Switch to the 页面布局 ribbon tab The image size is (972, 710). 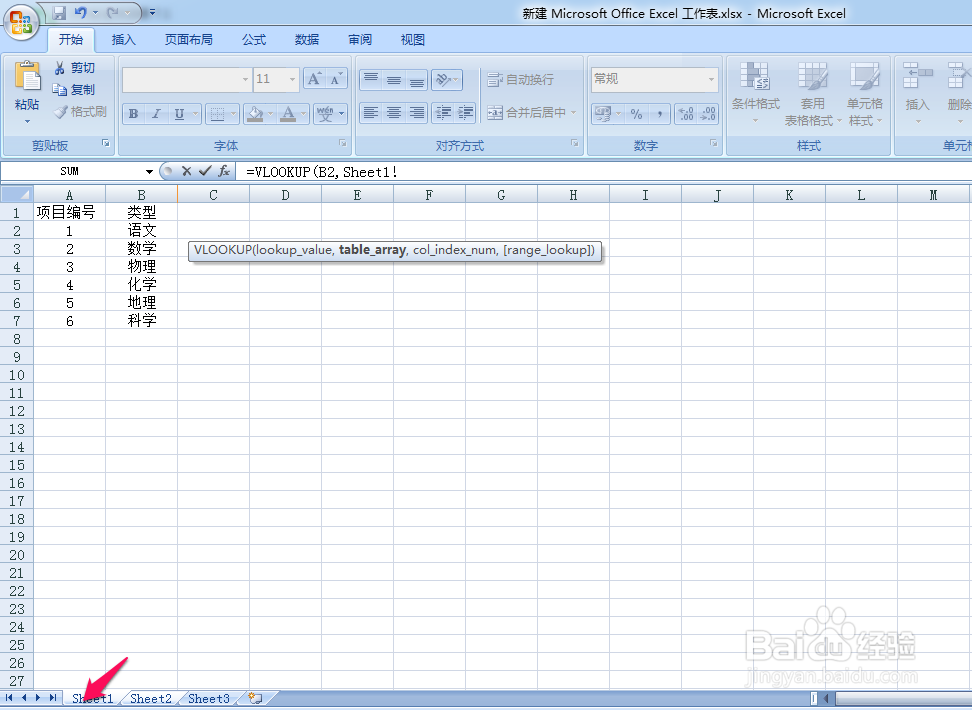click(x=188, y=40)
